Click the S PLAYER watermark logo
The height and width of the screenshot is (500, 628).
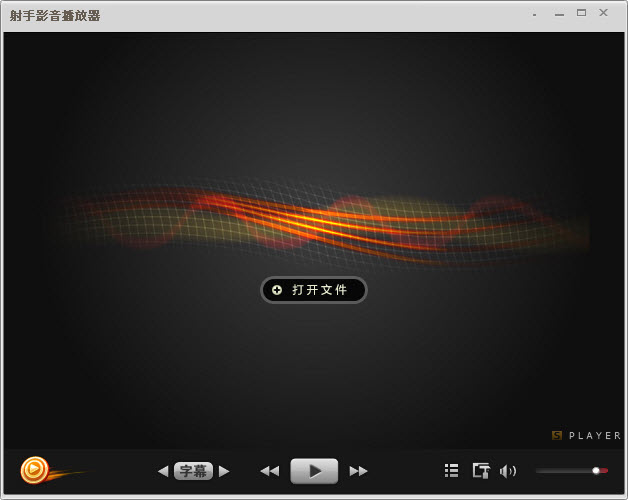point(586,436)
